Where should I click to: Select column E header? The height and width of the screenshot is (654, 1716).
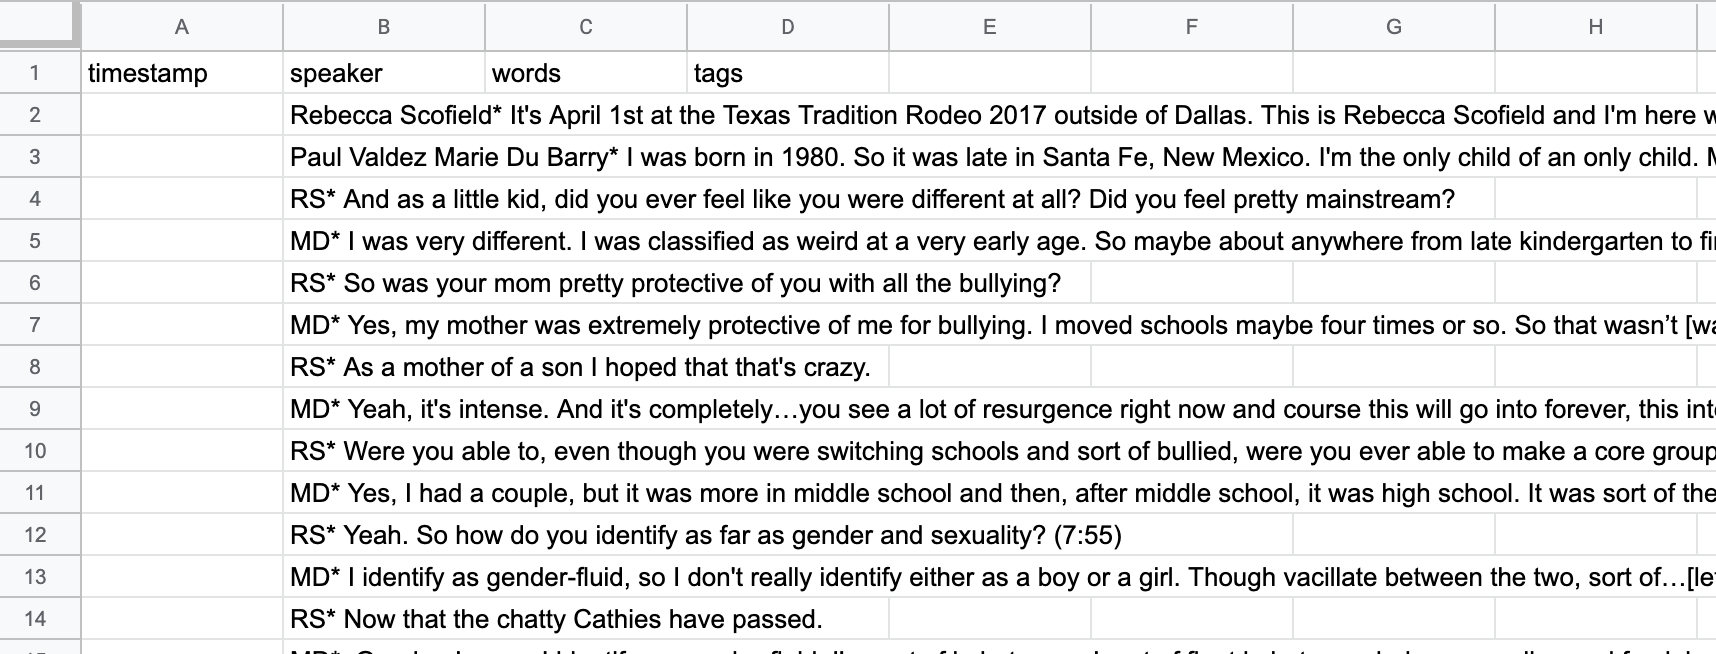(x=990, y=27)
